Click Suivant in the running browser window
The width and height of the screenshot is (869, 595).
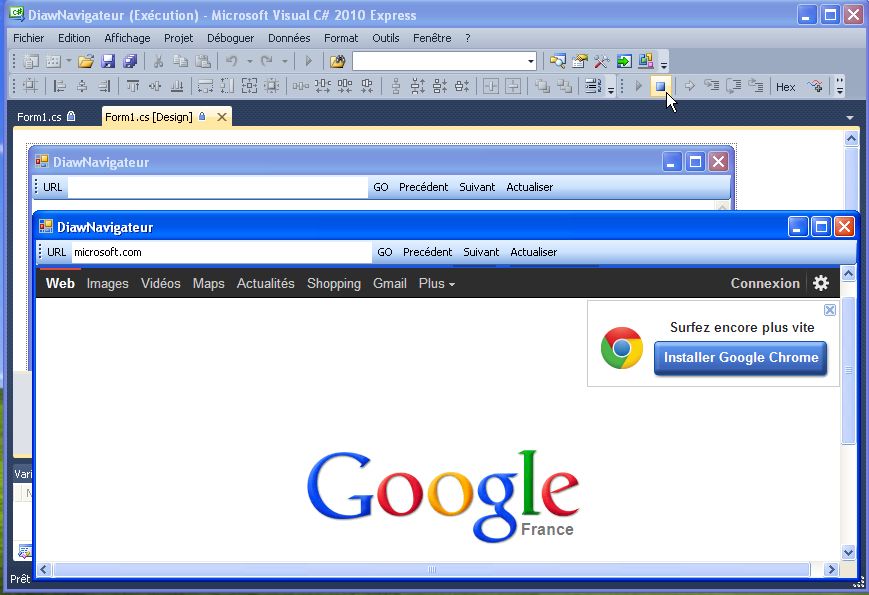point(481,252)
